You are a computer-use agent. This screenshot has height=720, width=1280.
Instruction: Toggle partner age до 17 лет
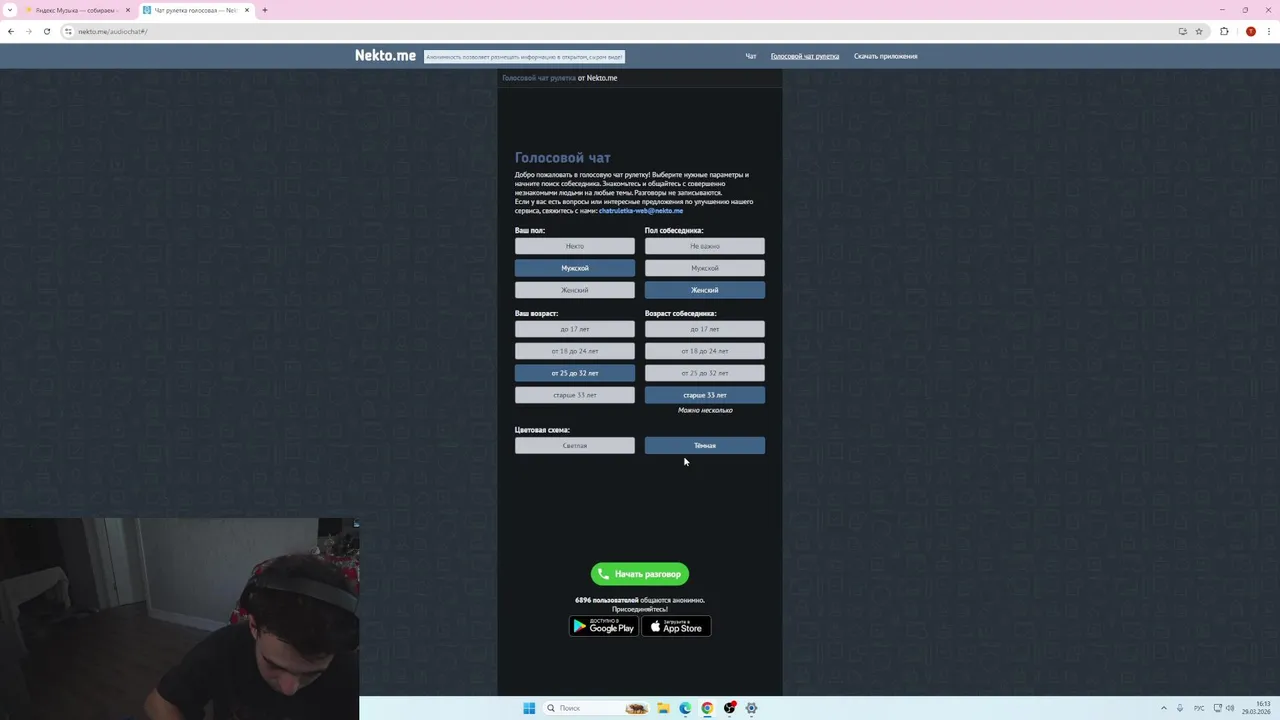(x=705, y=329)
